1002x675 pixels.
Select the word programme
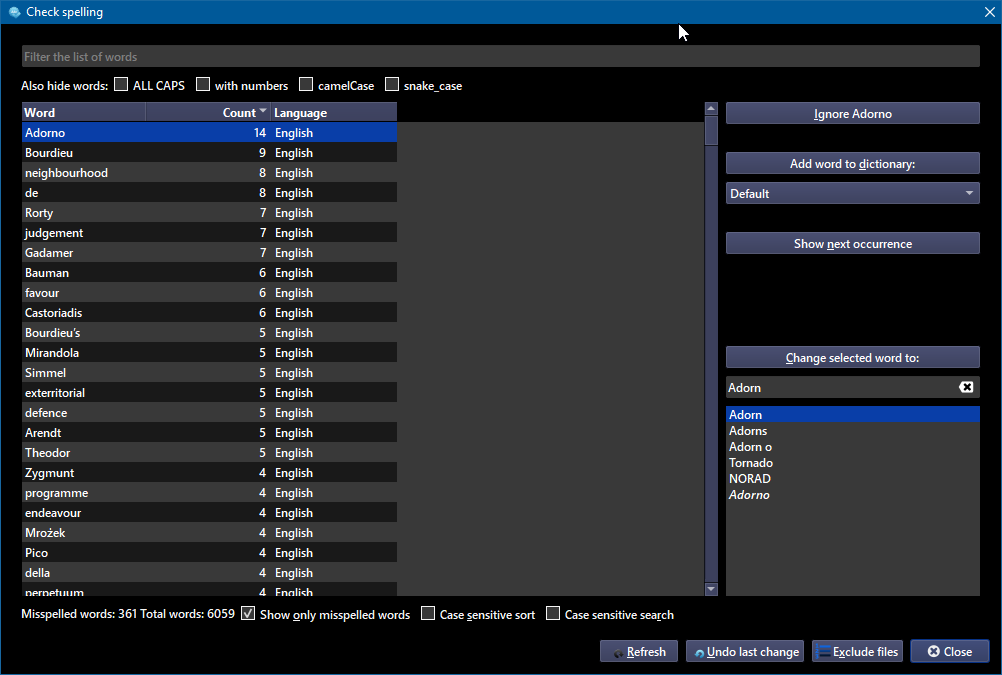(x=210, y=492)
